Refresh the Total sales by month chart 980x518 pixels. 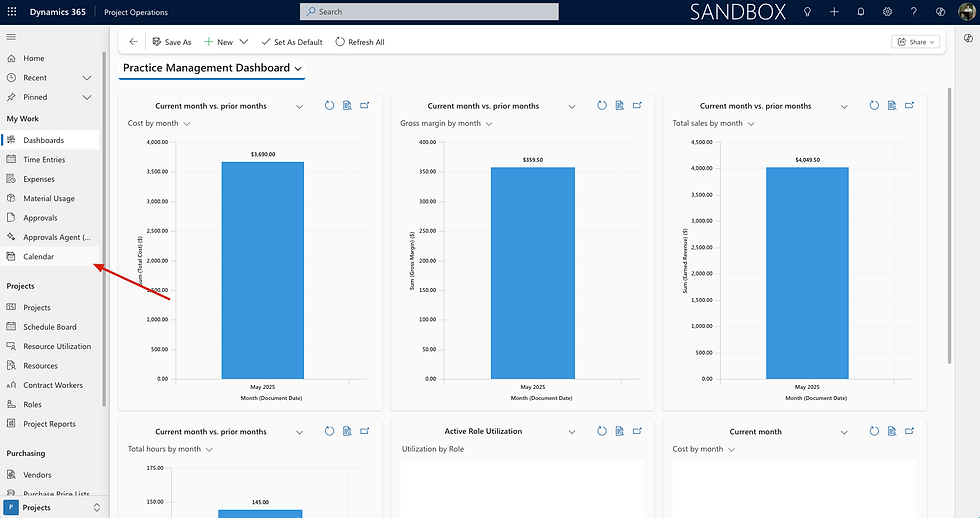(874, 106)
